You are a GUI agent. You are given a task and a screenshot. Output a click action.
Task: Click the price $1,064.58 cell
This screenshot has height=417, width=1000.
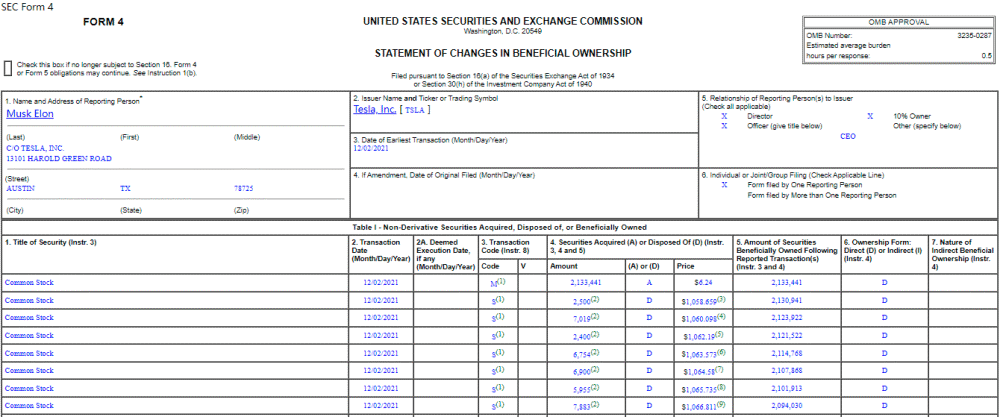point(703,370)
